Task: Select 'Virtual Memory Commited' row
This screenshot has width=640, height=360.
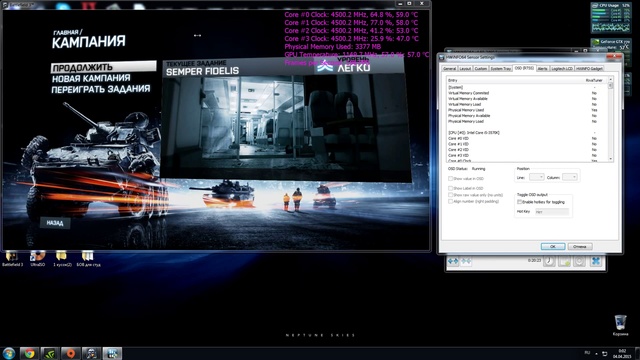Action: tap(529, 93)
